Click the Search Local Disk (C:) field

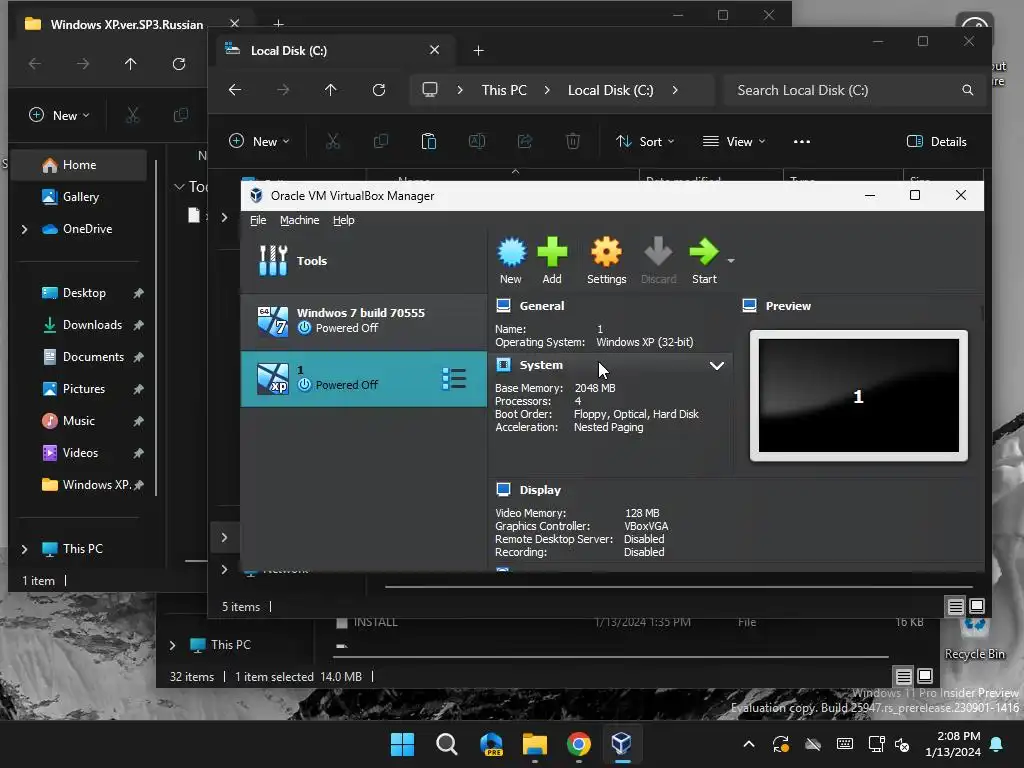[855, 90]
